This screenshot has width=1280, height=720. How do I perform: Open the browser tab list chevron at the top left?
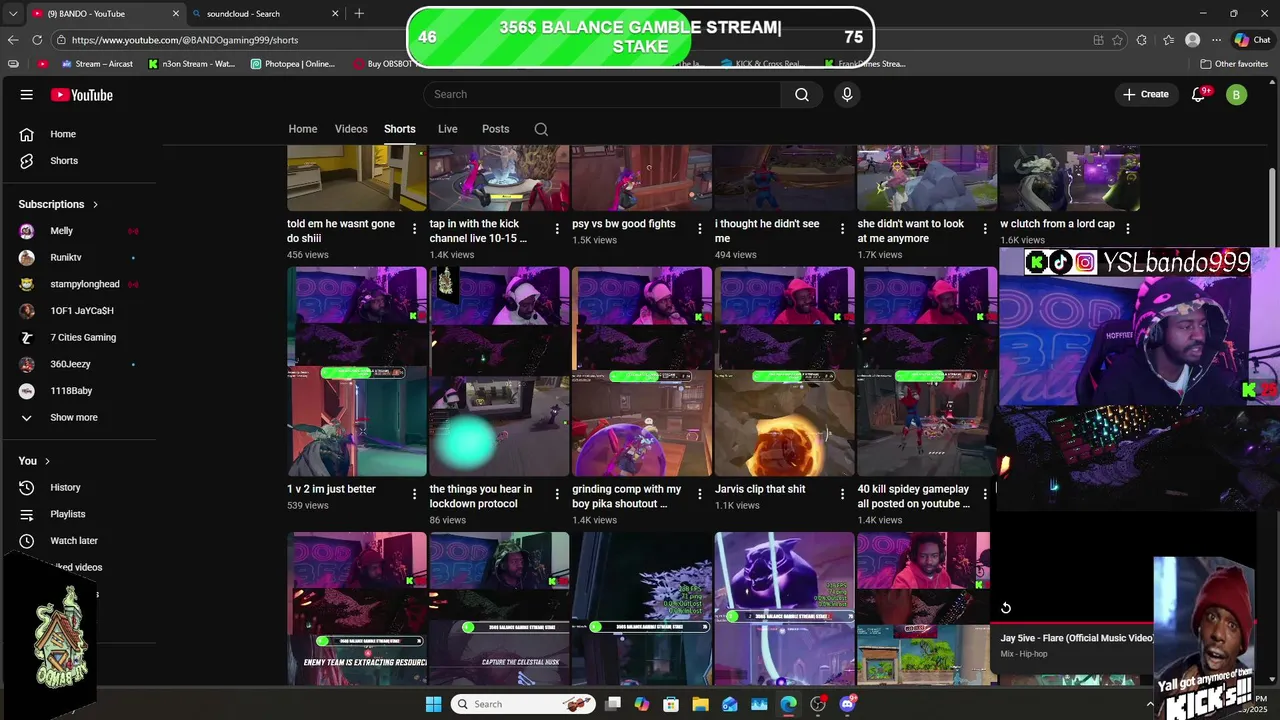13,14
